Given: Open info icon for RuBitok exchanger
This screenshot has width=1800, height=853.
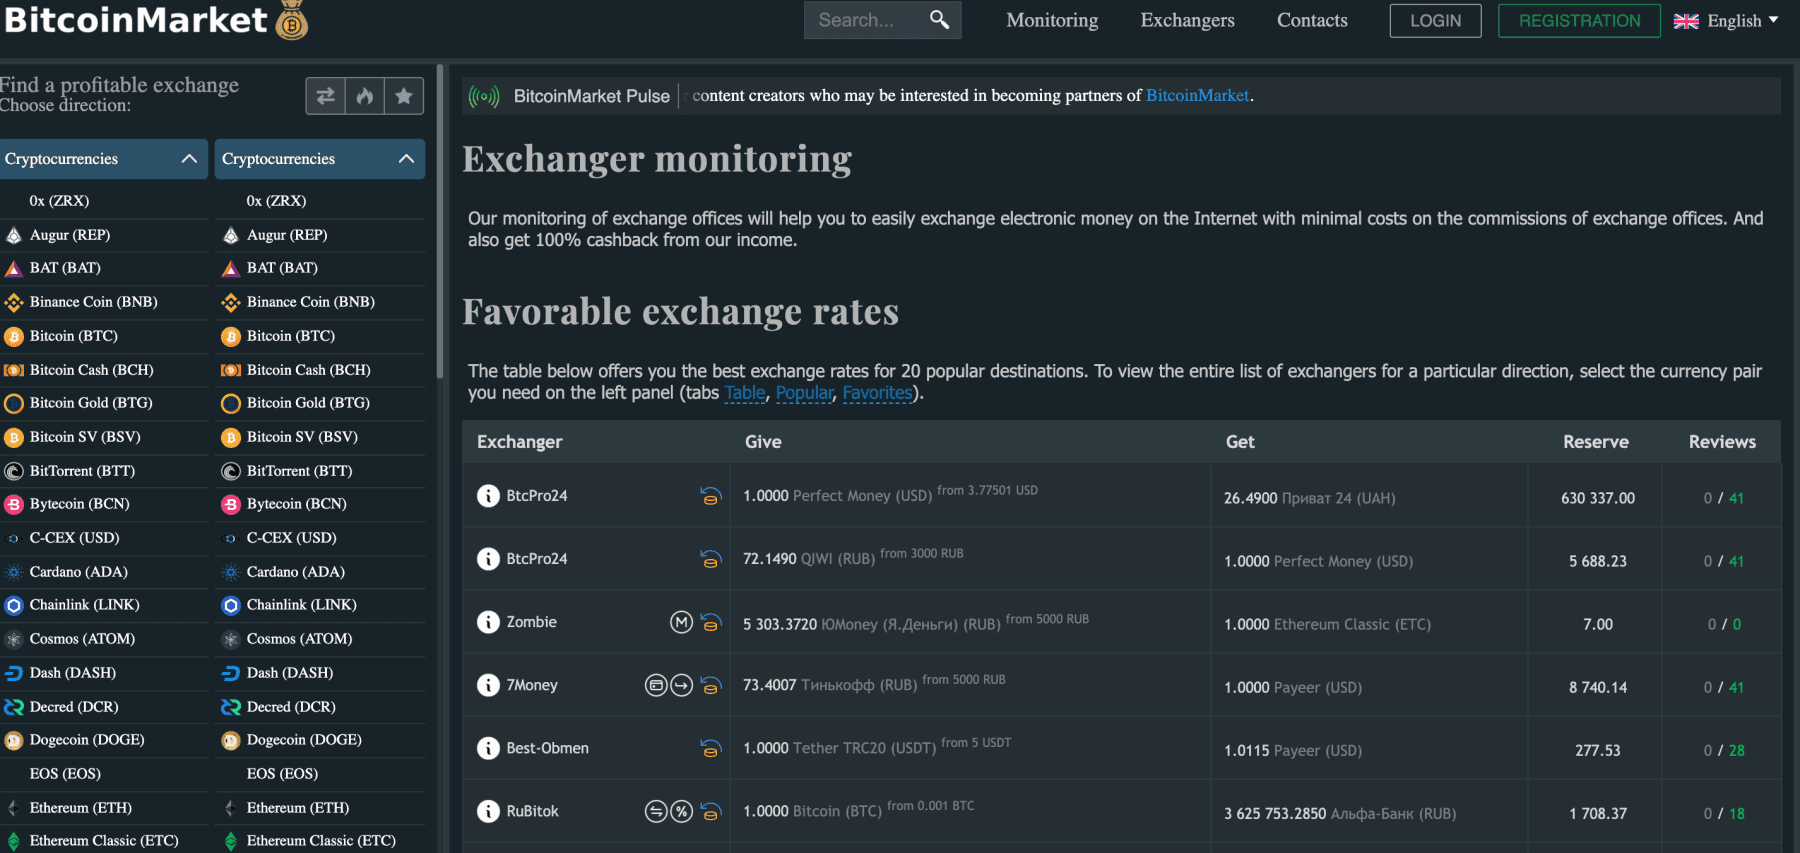Looking at the screenshot, I should [488, 811].
